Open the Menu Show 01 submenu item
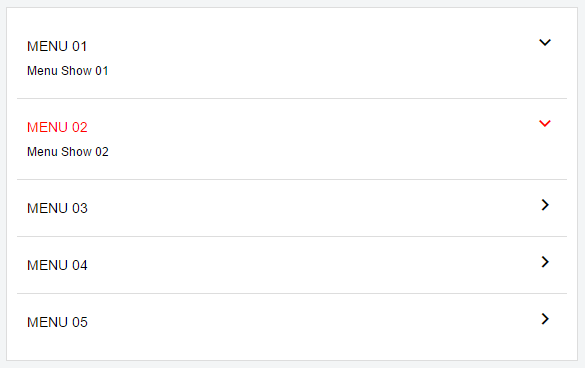The height and width of the screenshot is (368, 585). pos(68,71)
